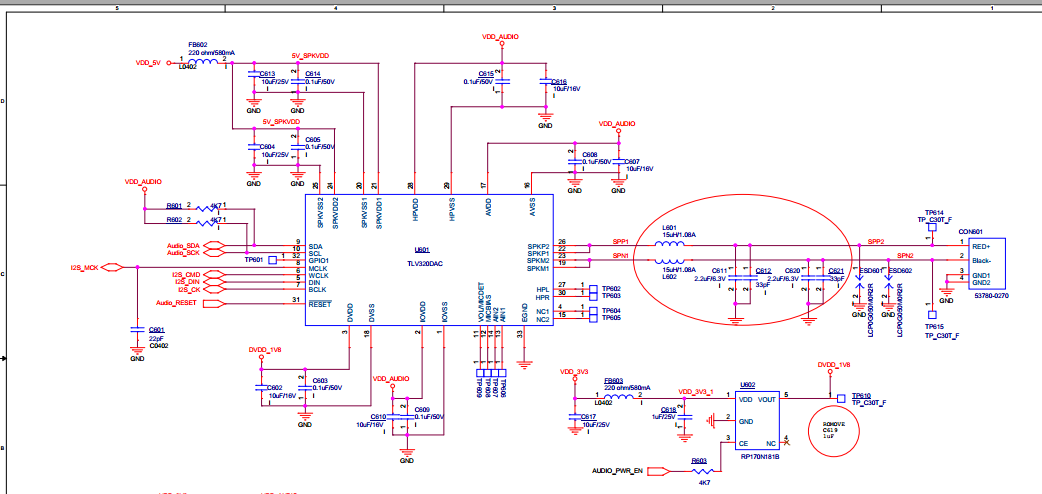Click capacitor label C604
Screen dimensions: 1042x494
click(x=267, y=146)
